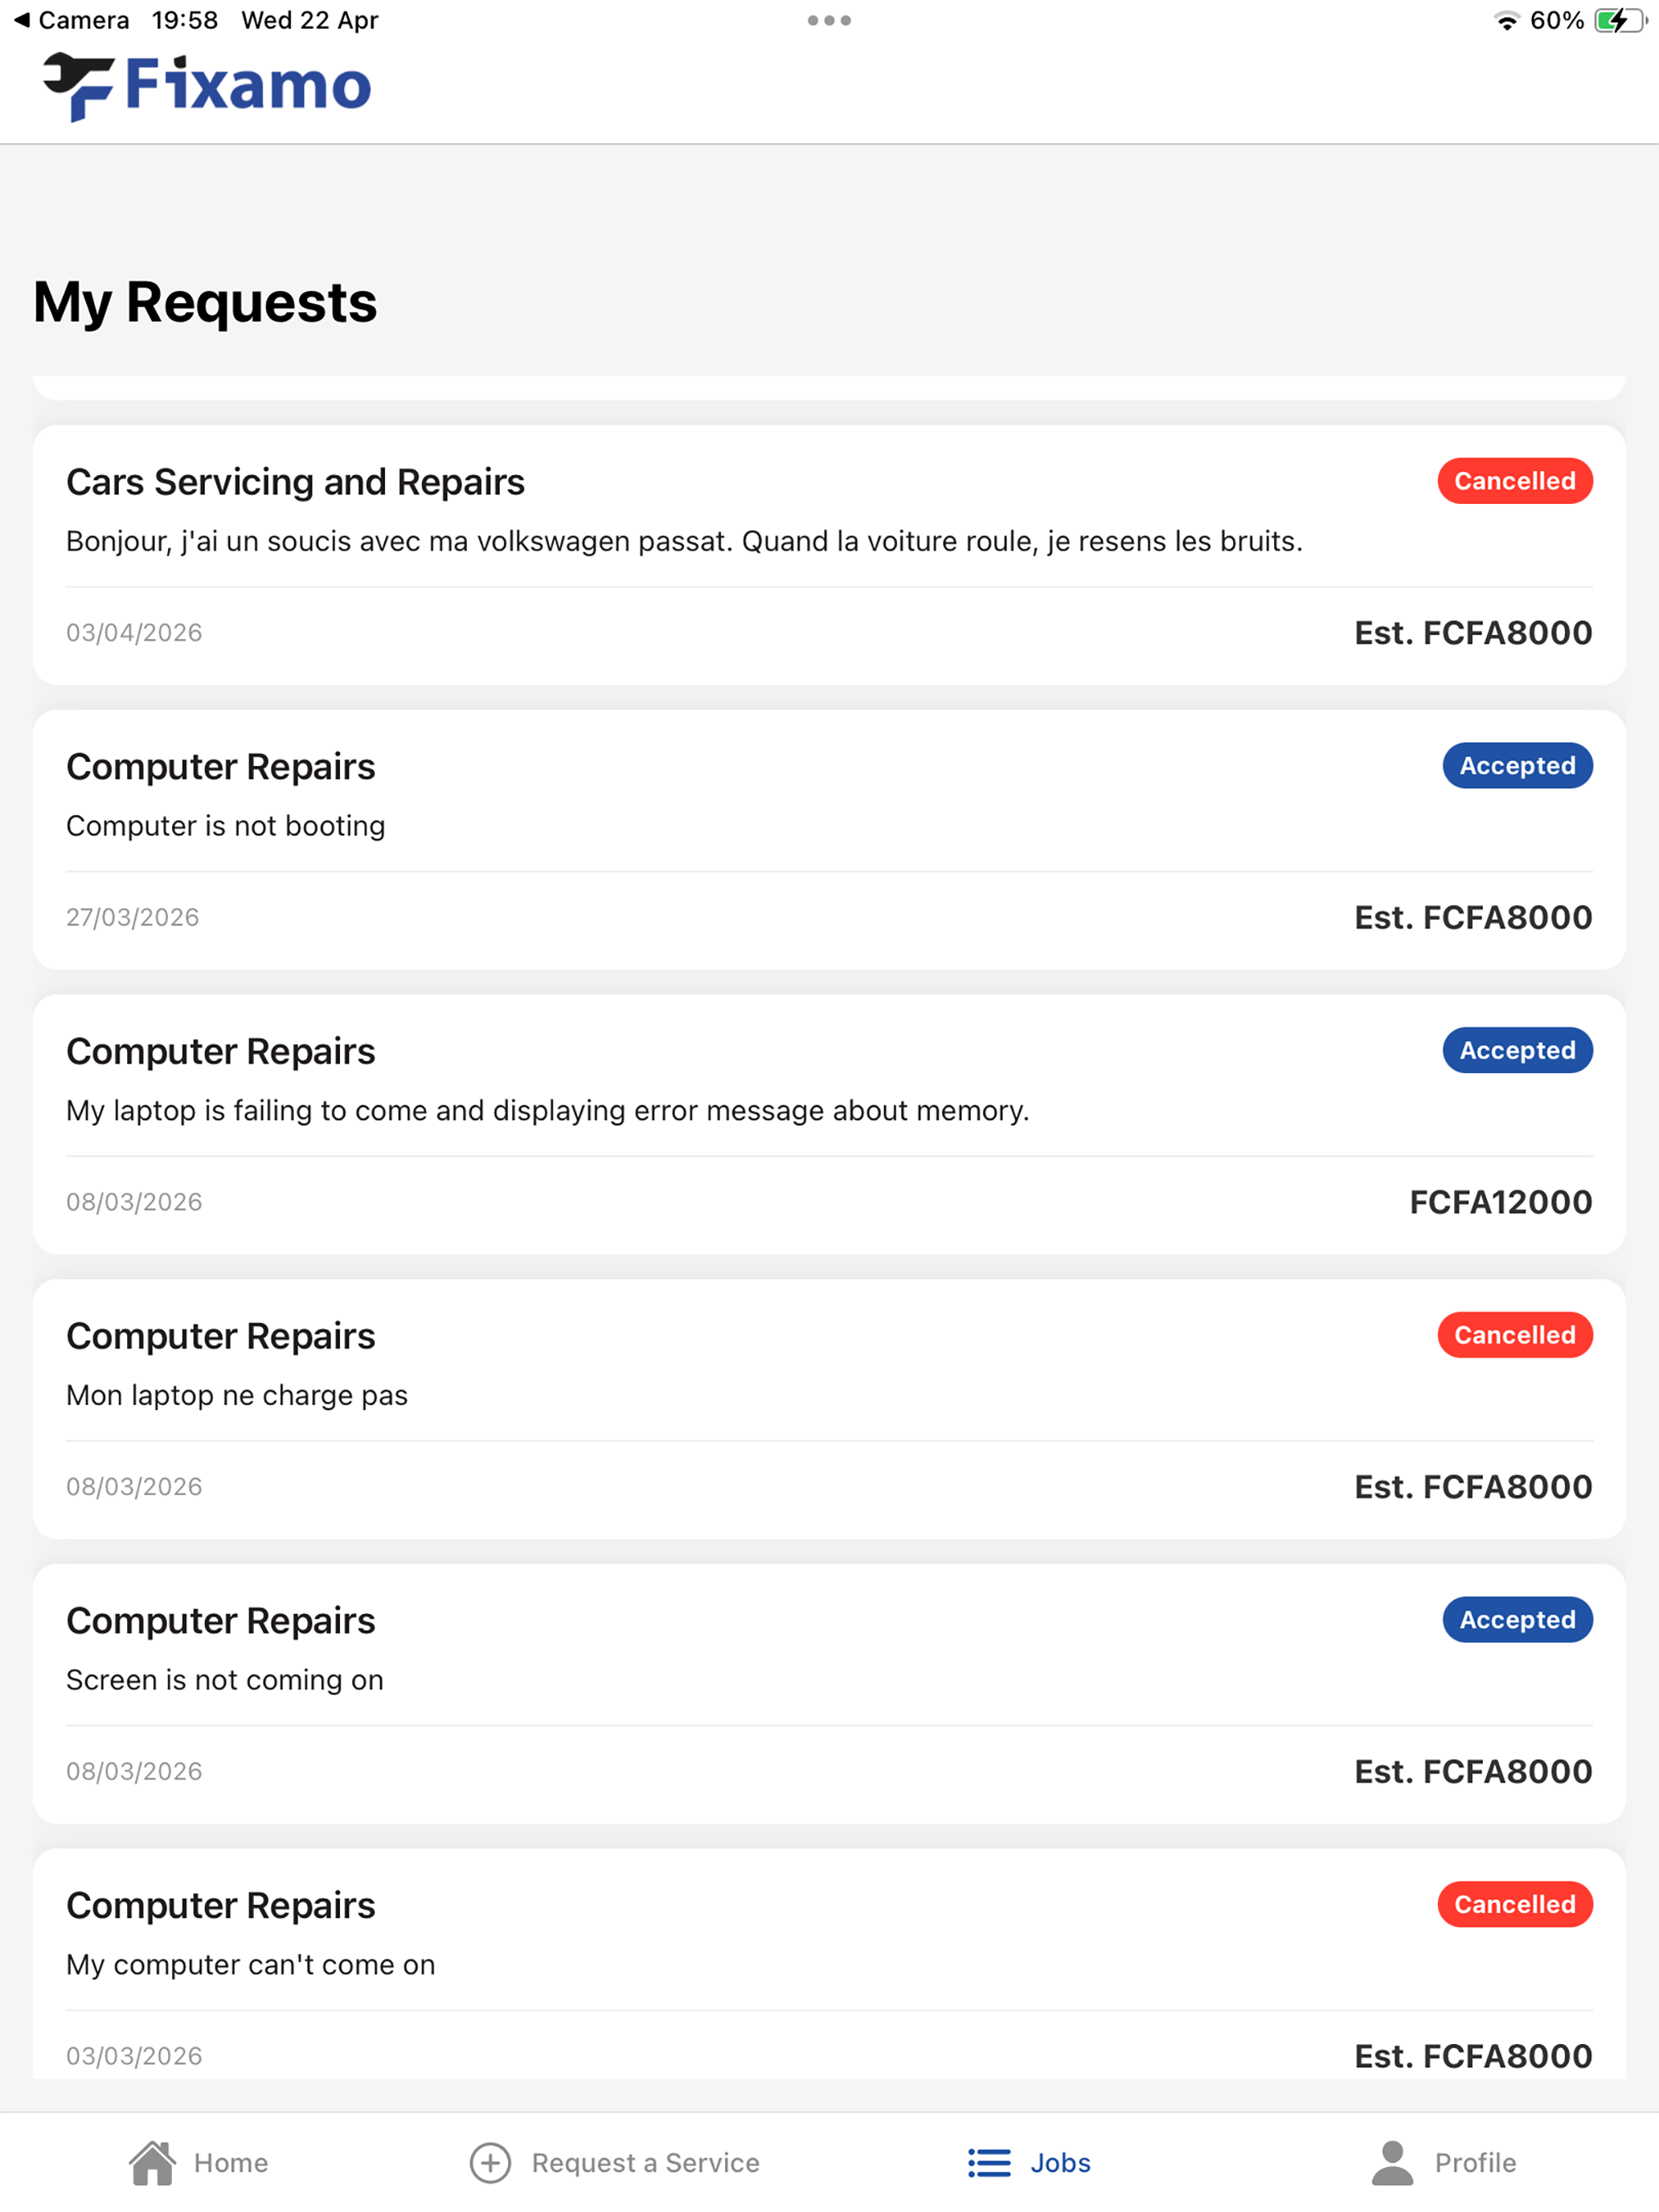The width and height of the screenshot is (1659, 2212).
Task: Open request 'Computer is not booting'
Action: pos(829,840)
